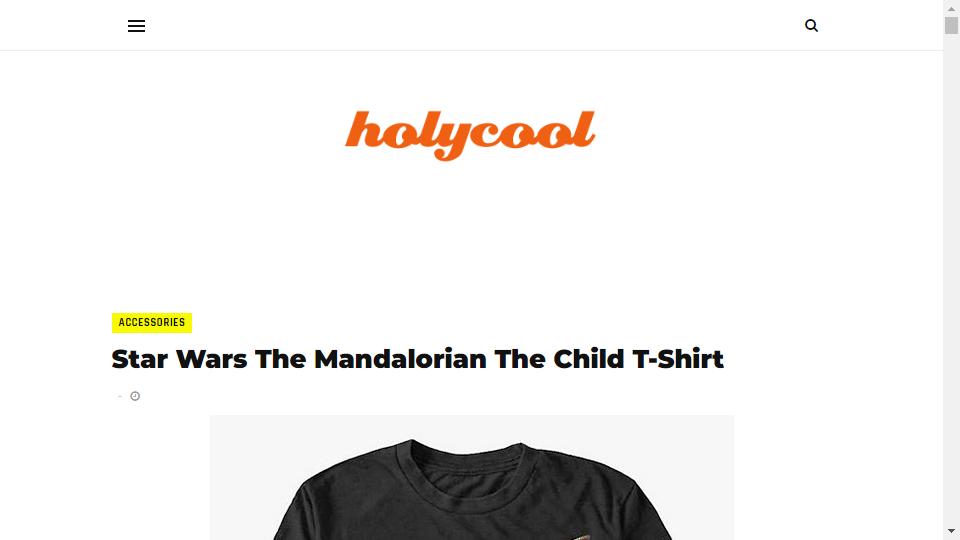Open the Star Wars Mandalorian T-Shirt headline
This screenshot has width=960, height=540.
[418, 359]
